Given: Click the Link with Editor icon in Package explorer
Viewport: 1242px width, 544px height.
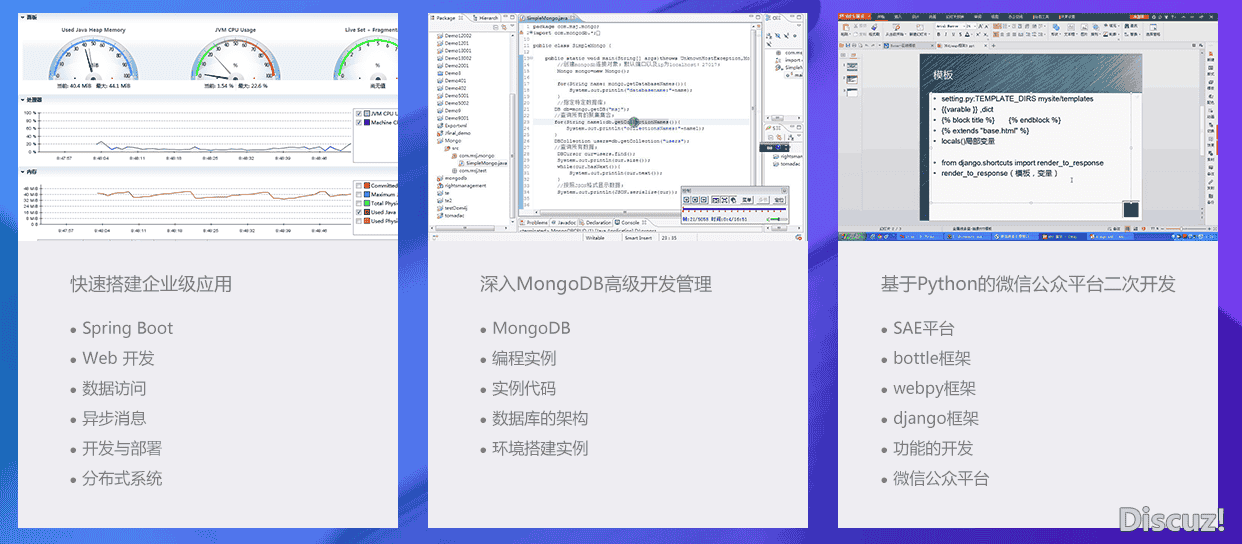Looking at the screenshot, I should (503, 27).
